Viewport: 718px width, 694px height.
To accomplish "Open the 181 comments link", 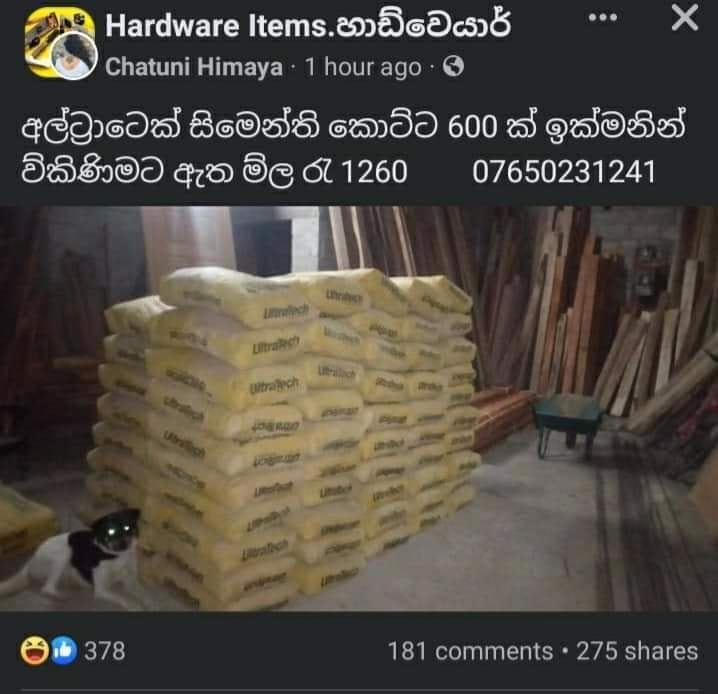I will point(470,651).
